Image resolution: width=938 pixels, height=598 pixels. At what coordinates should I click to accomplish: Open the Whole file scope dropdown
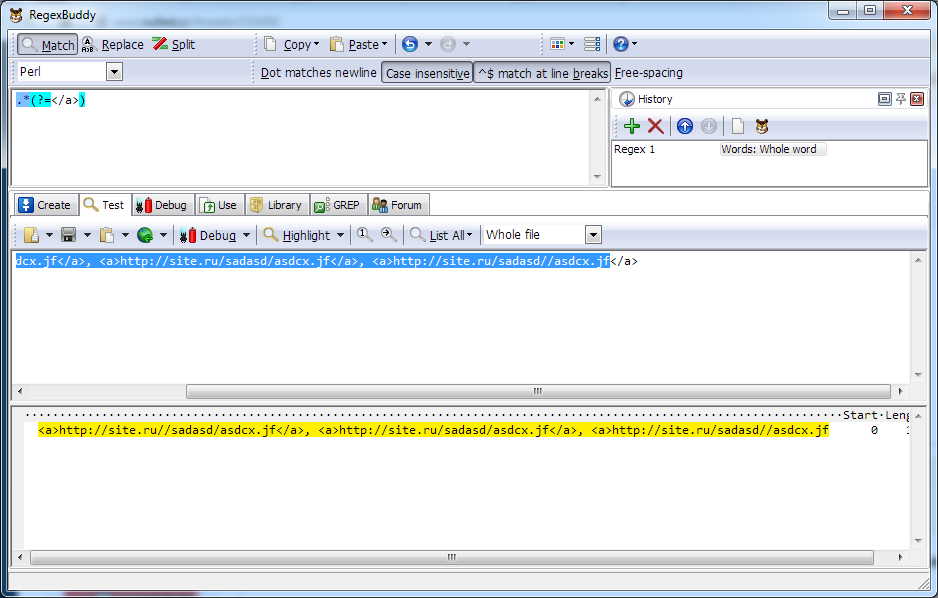click(x=593, y=235)
